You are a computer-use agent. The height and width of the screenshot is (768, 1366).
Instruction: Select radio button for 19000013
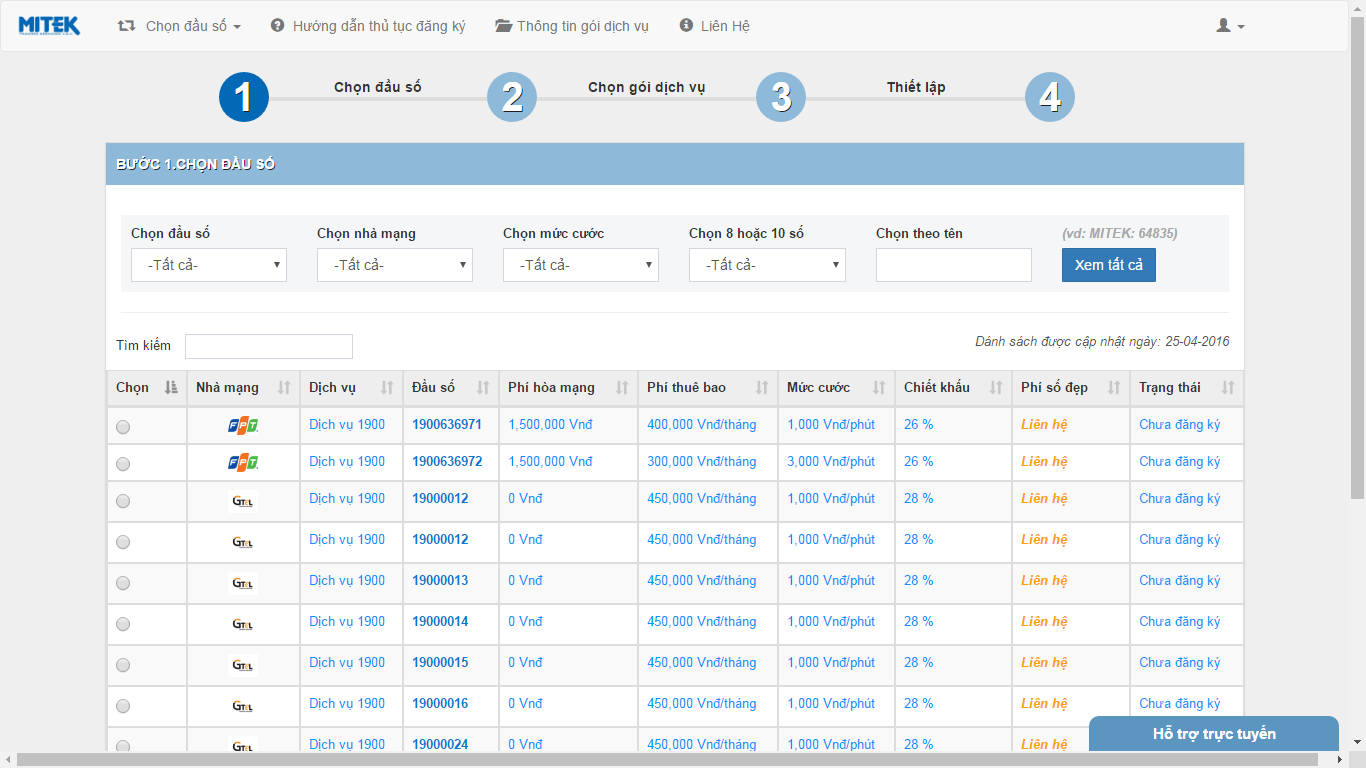[x=123, y=583]
